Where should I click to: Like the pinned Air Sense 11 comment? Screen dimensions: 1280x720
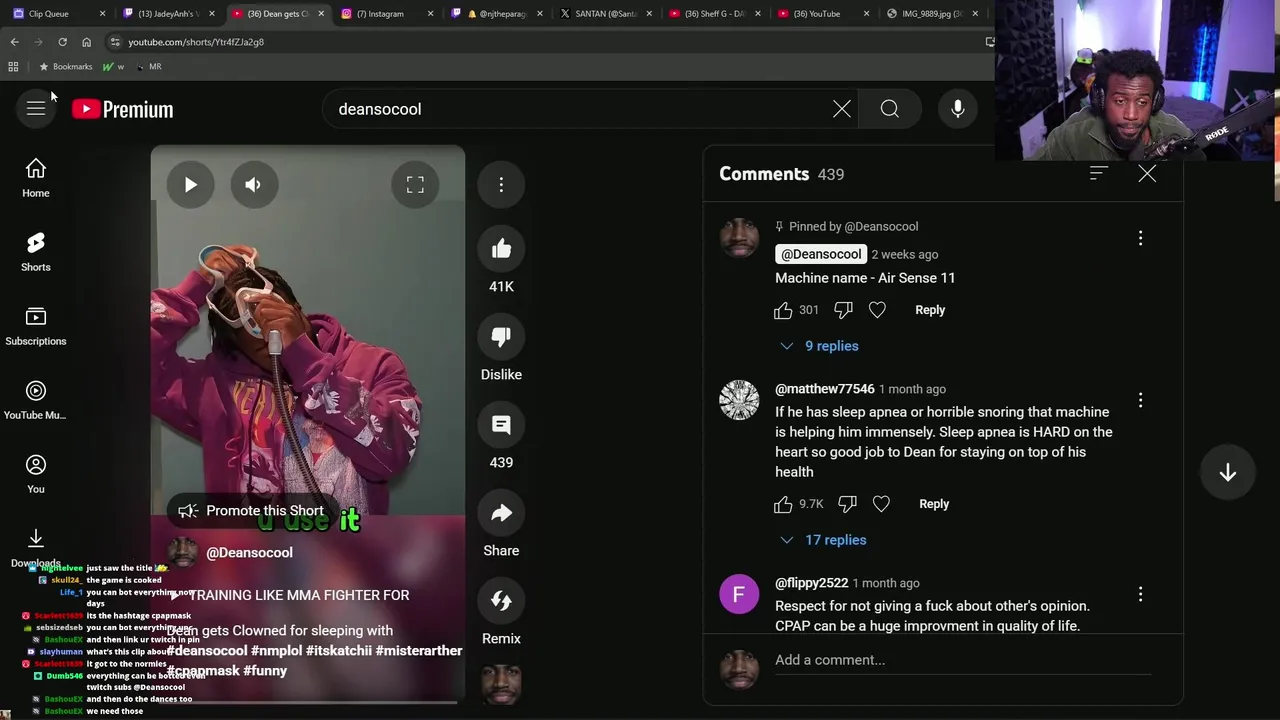click(783, 310)
